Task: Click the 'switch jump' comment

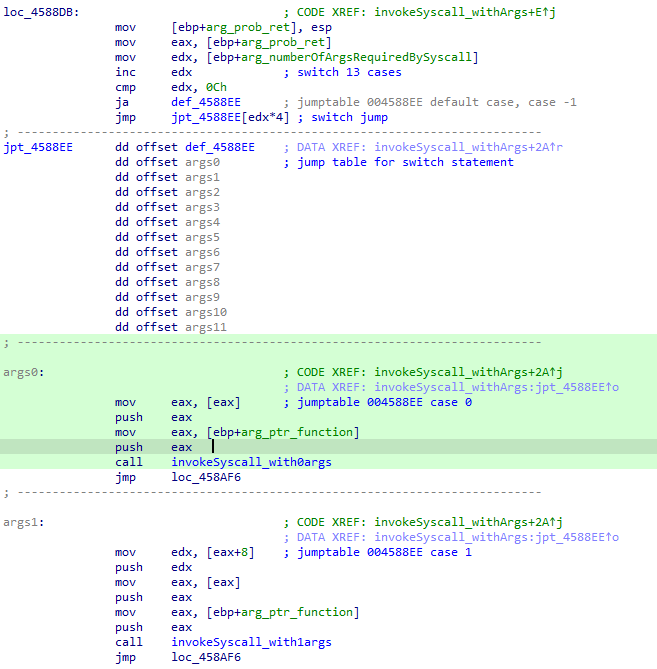Action: point(349,117)
